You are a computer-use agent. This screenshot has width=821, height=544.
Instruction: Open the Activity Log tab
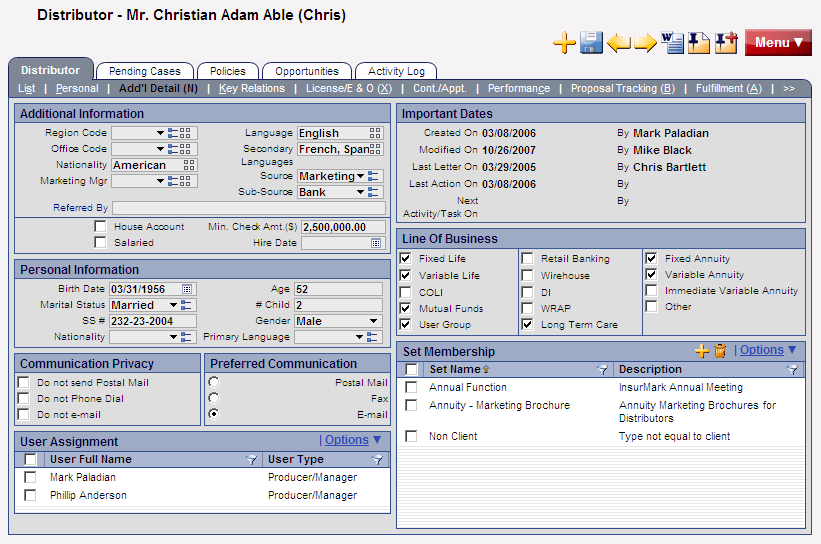coord(396,71)
